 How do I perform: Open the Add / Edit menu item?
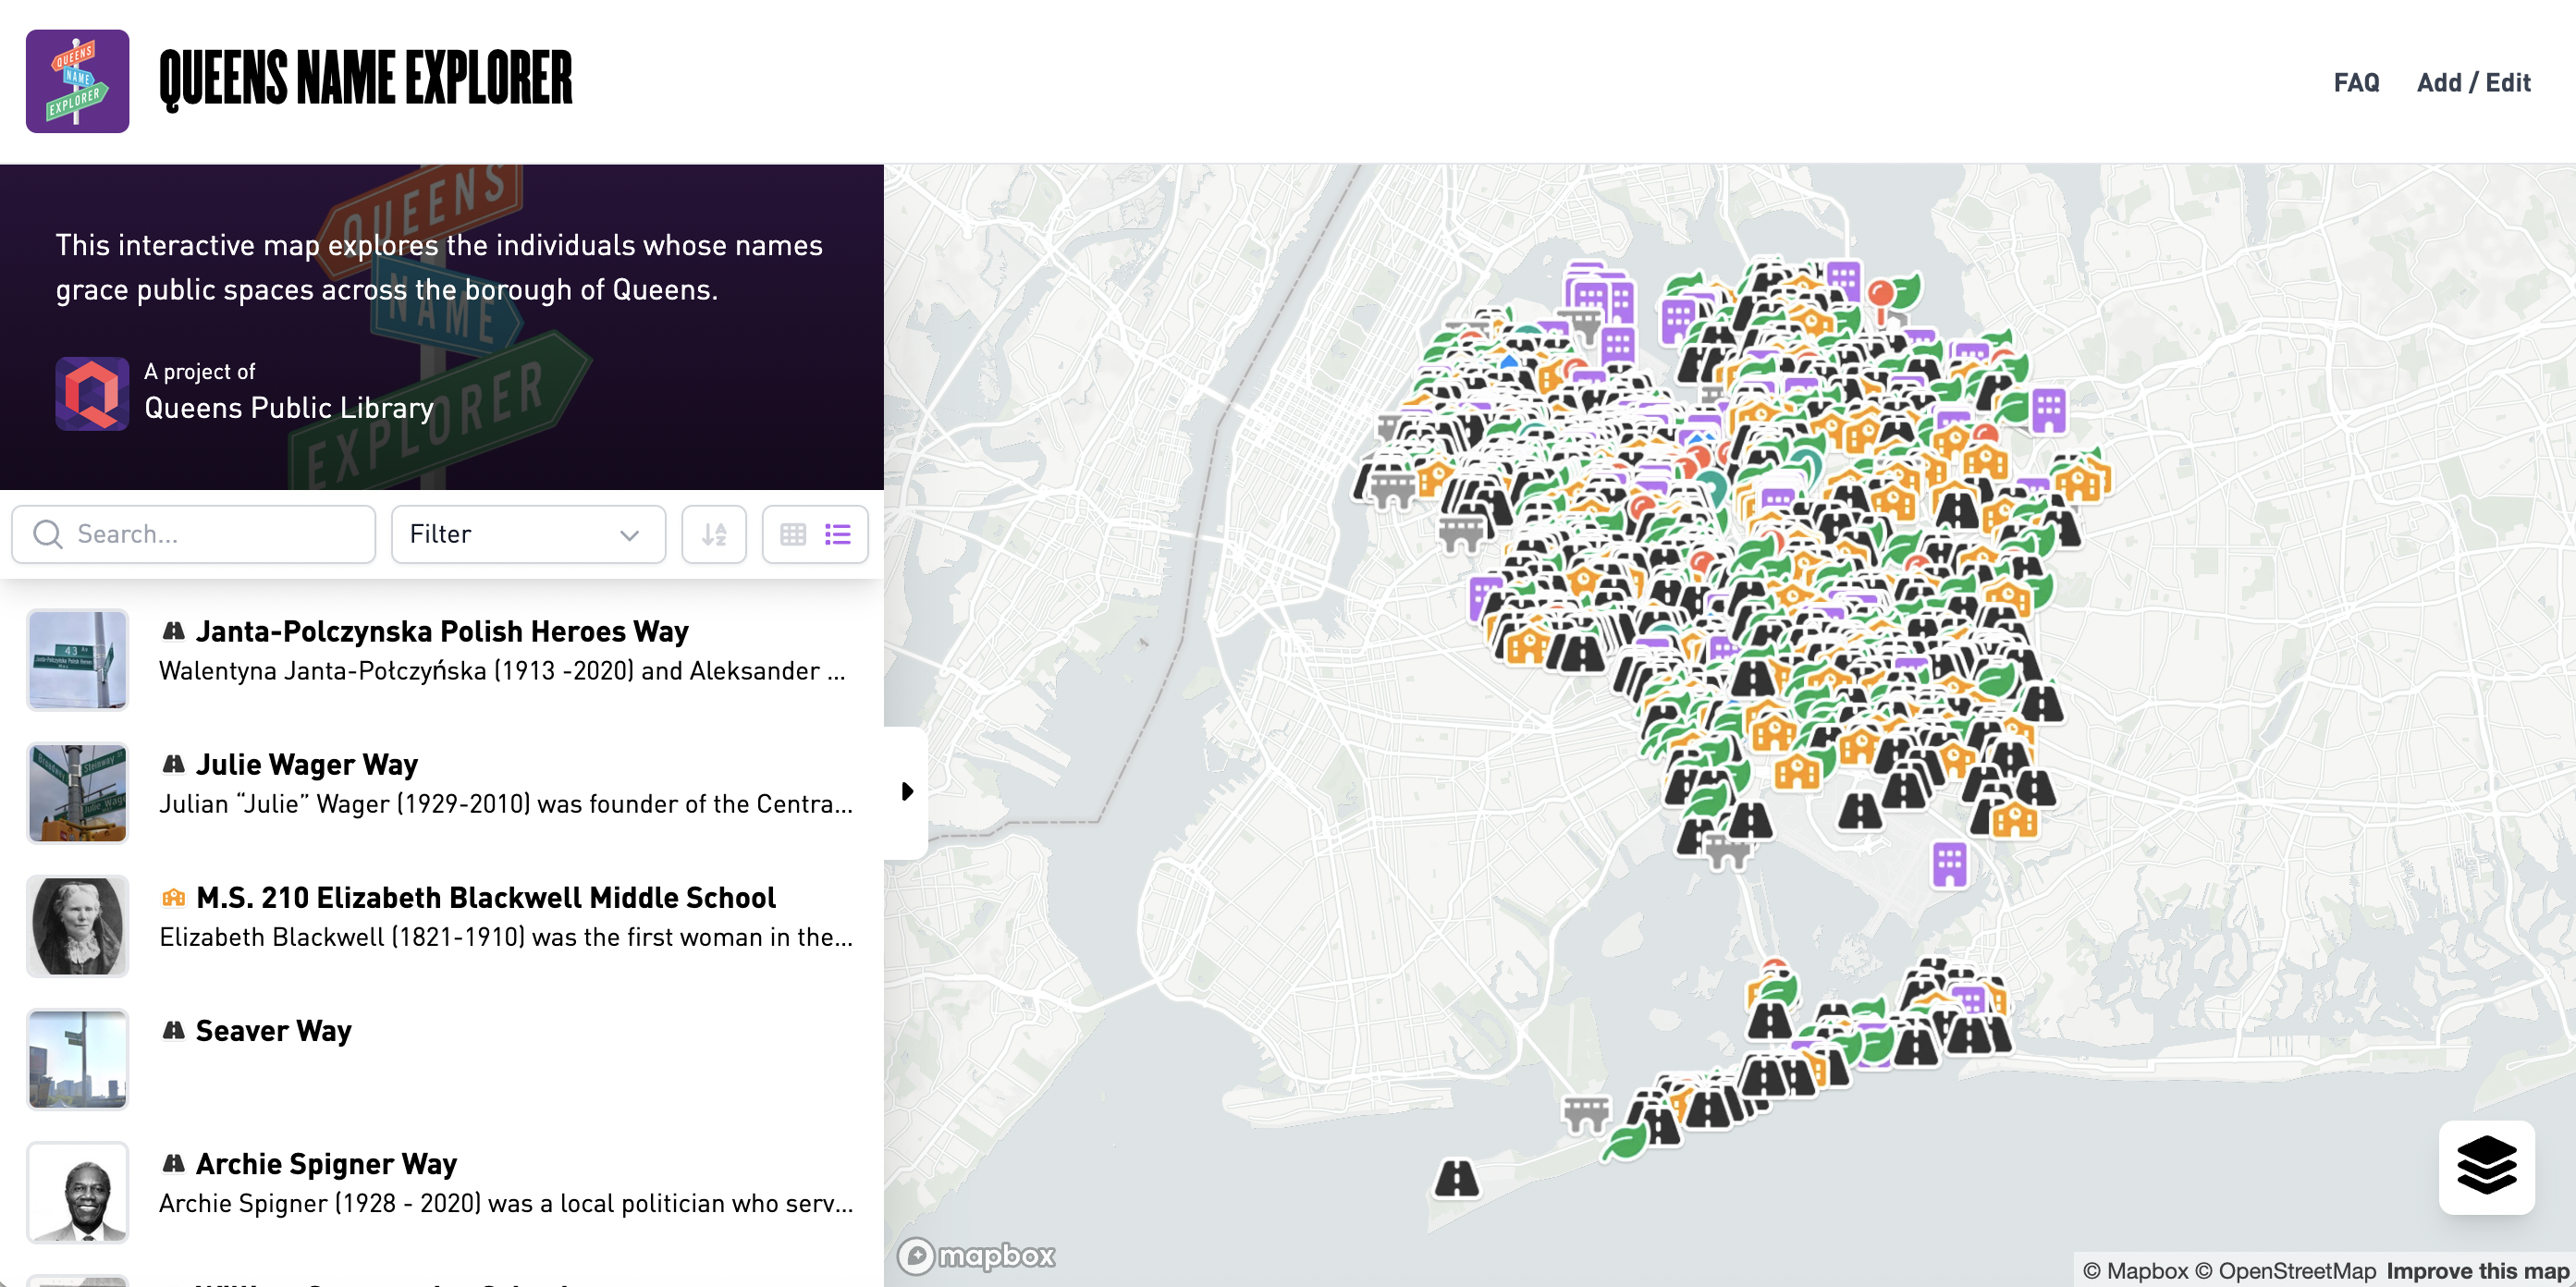click(2472, 82)
